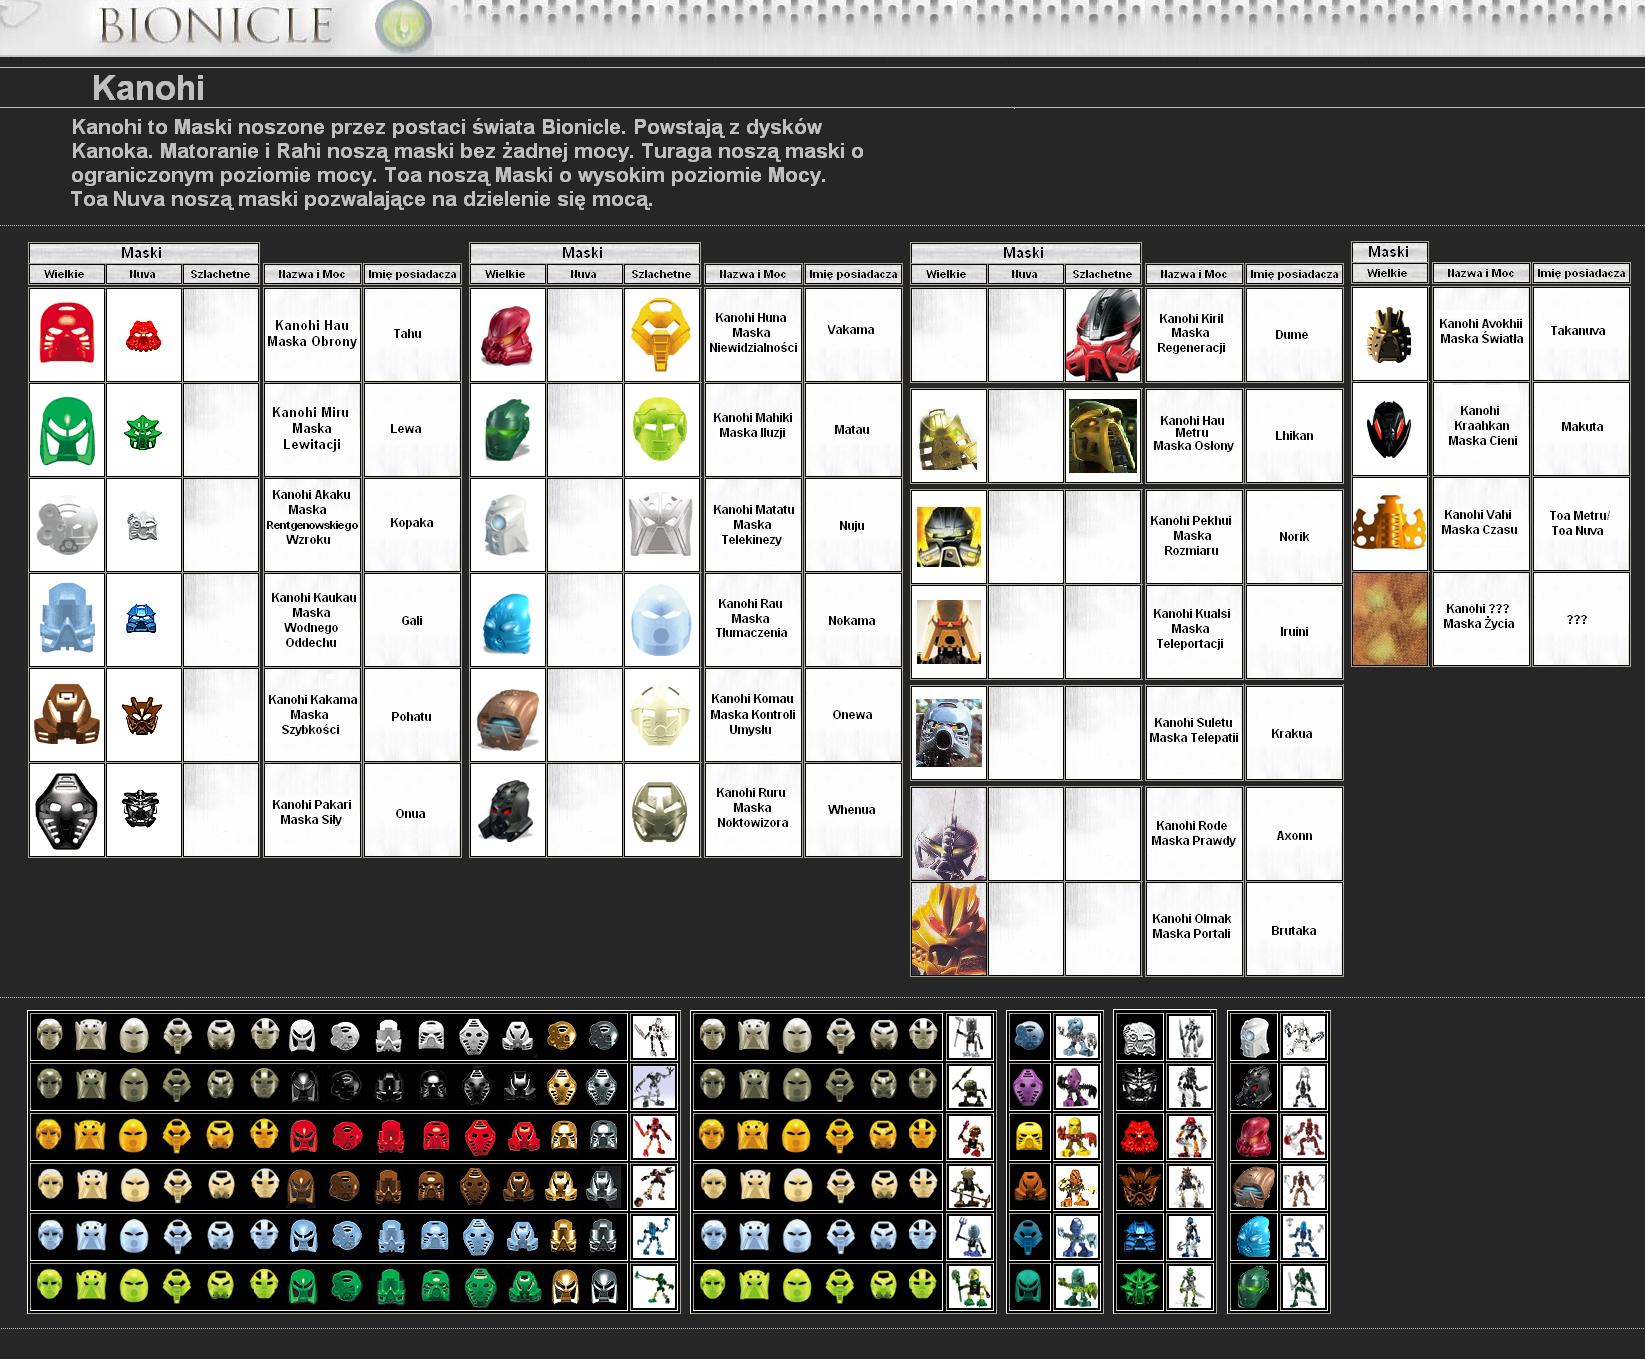1645x1359 pixels.
Task: Click the "Kanohi Mahiki Maska Iluzji" cell
Action: [753, 429]
